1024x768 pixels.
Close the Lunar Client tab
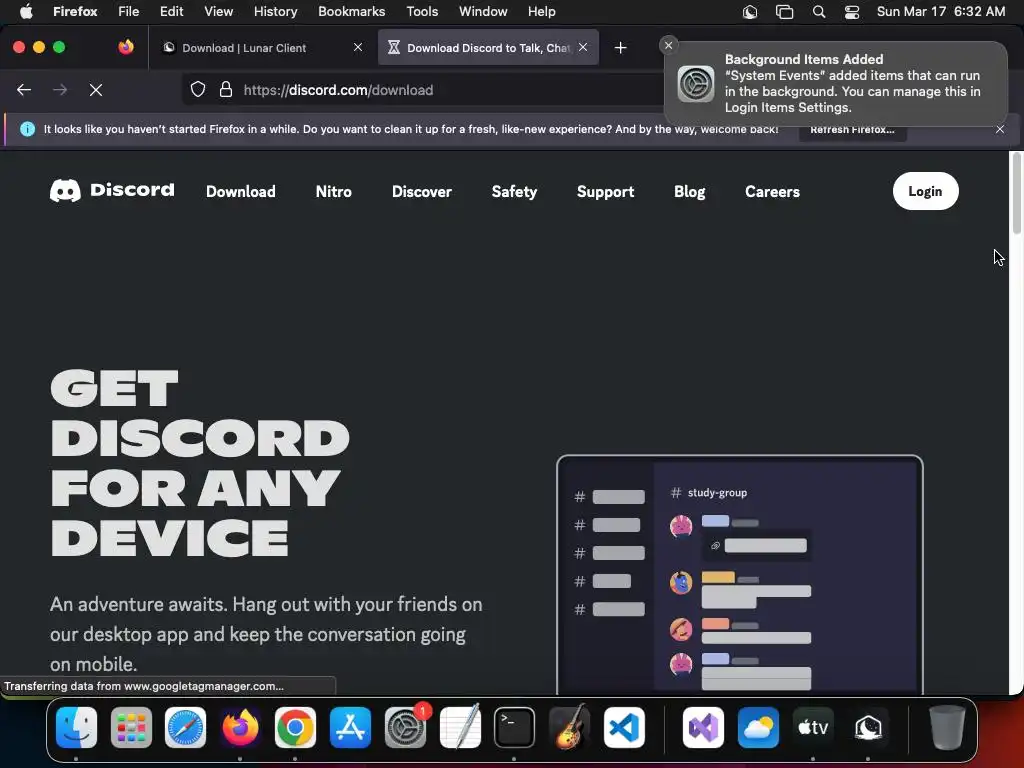(358, 47)
